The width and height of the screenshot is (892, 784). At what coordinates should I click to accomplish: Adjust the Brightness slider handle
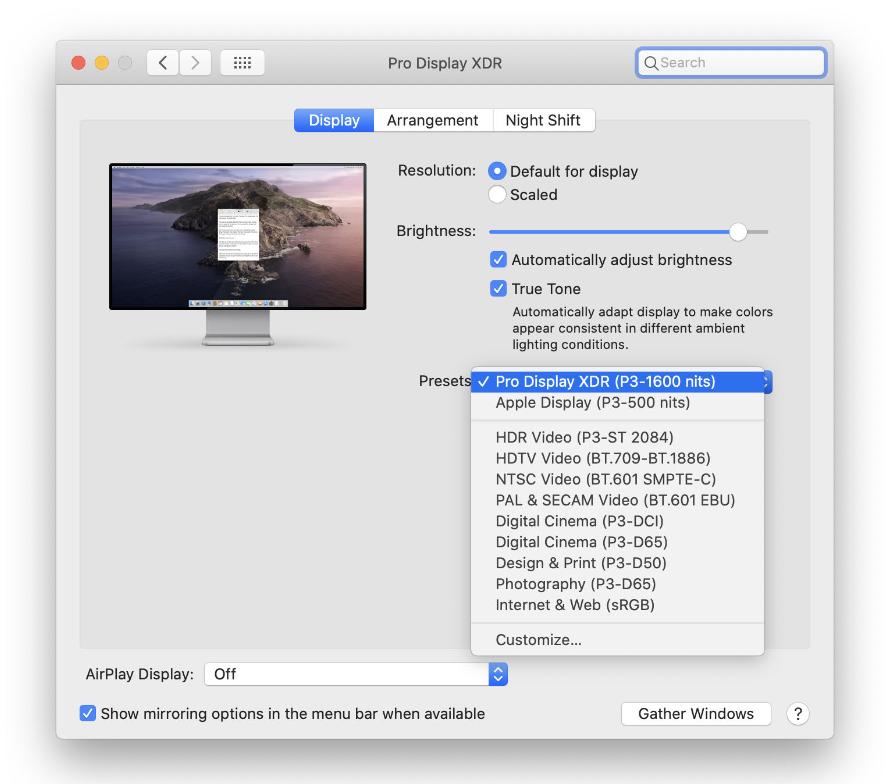tap(738, 232)
